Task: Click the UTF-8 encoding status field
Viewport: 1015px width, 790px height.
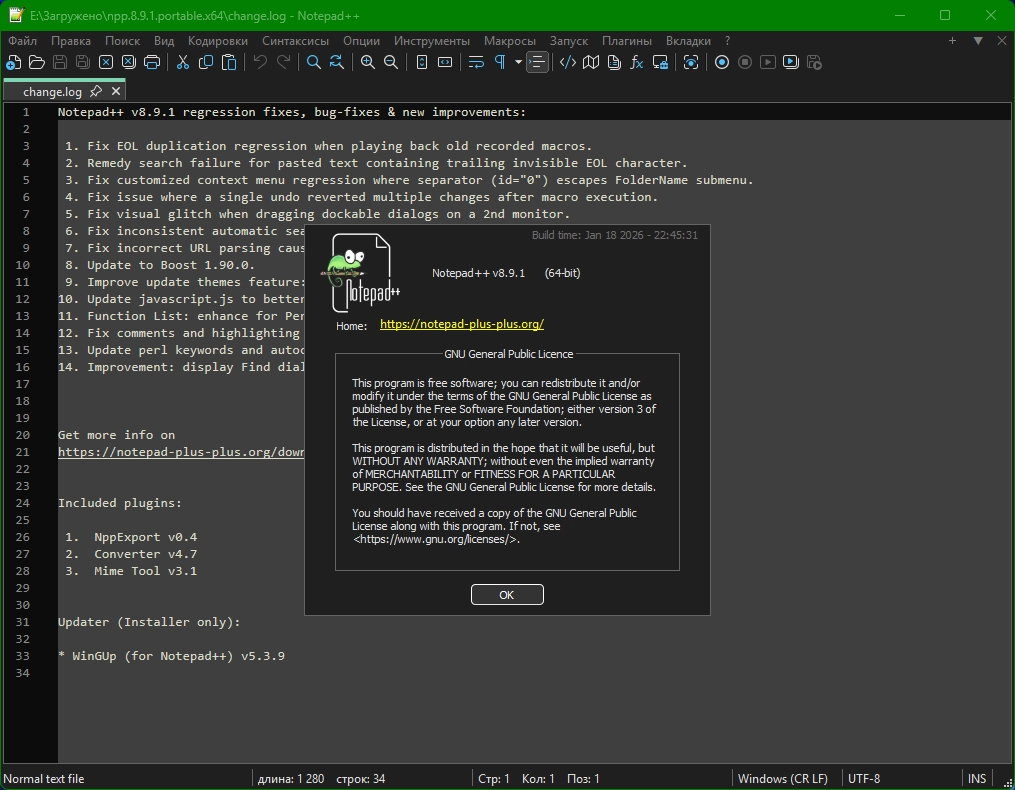Action: click(x=864, y=778)
